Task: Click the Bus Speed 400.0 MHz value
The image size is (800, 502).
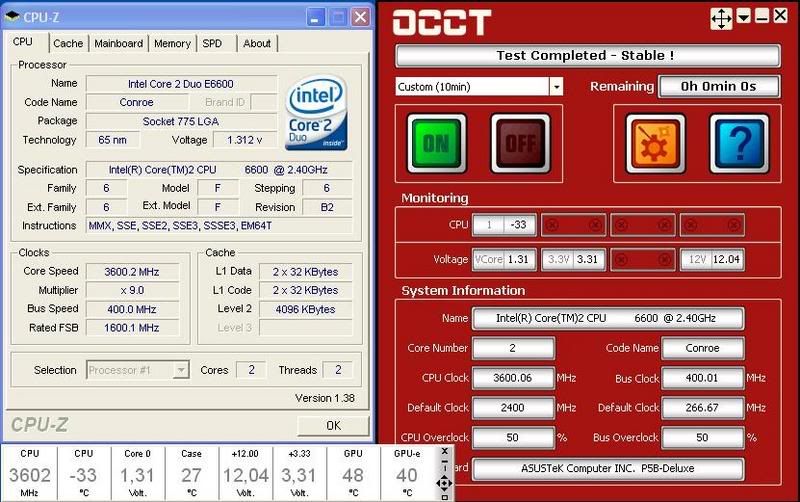Action: [x=133, y=309]
